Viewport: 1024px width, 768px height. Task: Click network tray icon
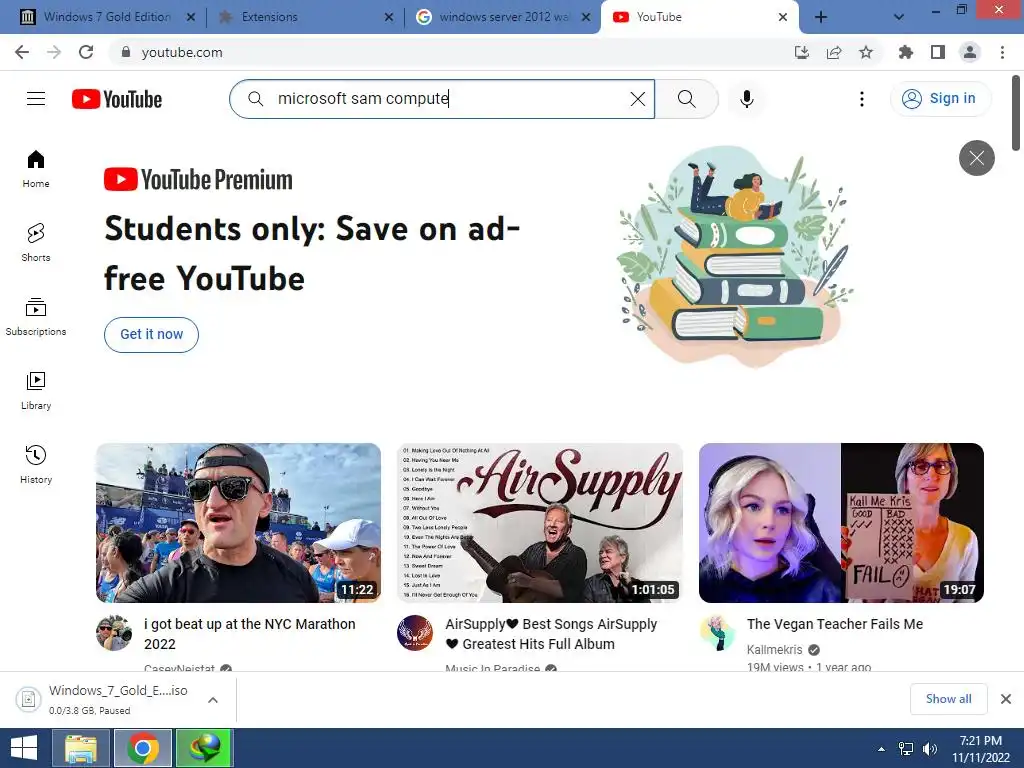[x=906, y=749]
